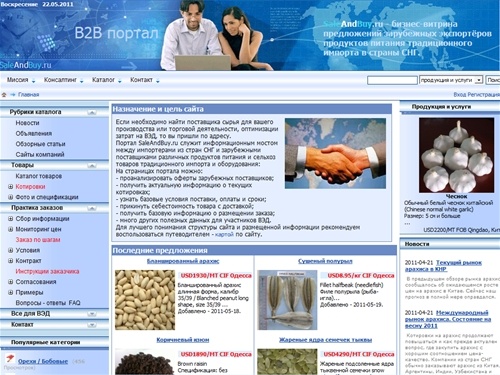Open the Заказ по шагам link
Image resolution: width=500 pixels, height=375 pixels.
click(x=38, y=240)
